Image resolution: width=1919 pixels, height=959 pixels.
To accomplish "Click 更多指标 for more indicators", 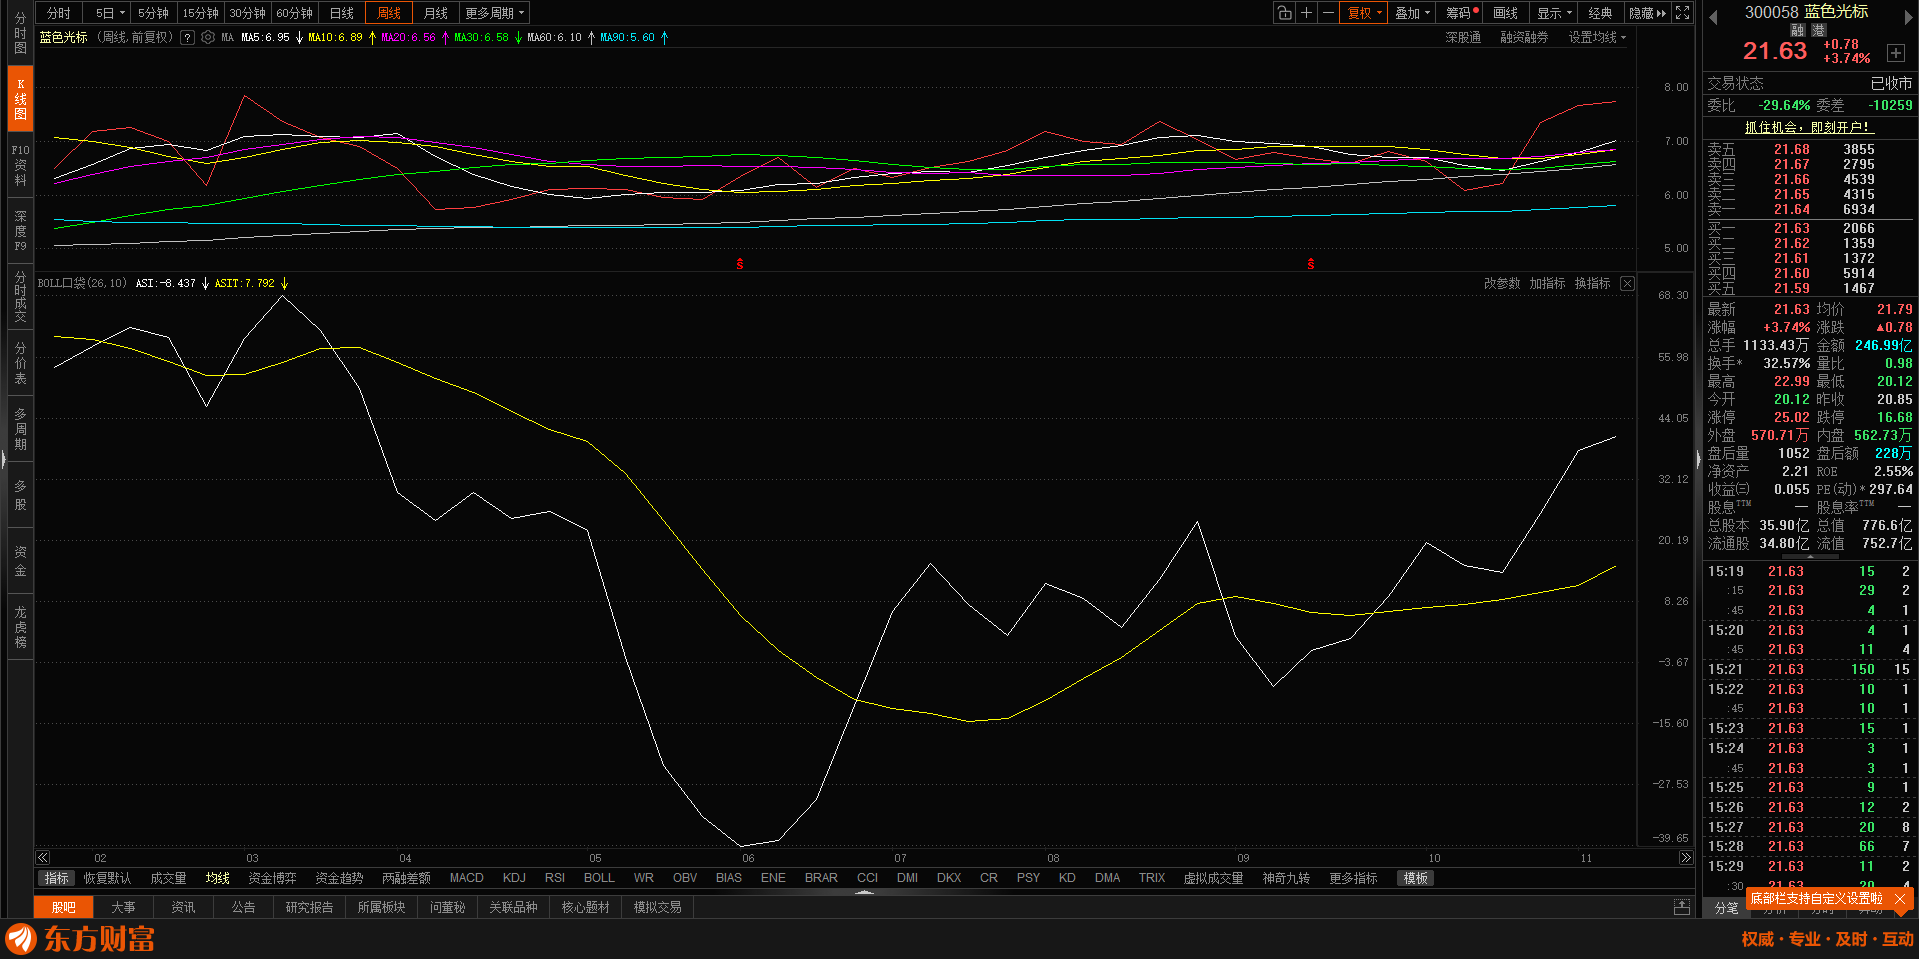I will [x=1353, y=878].
